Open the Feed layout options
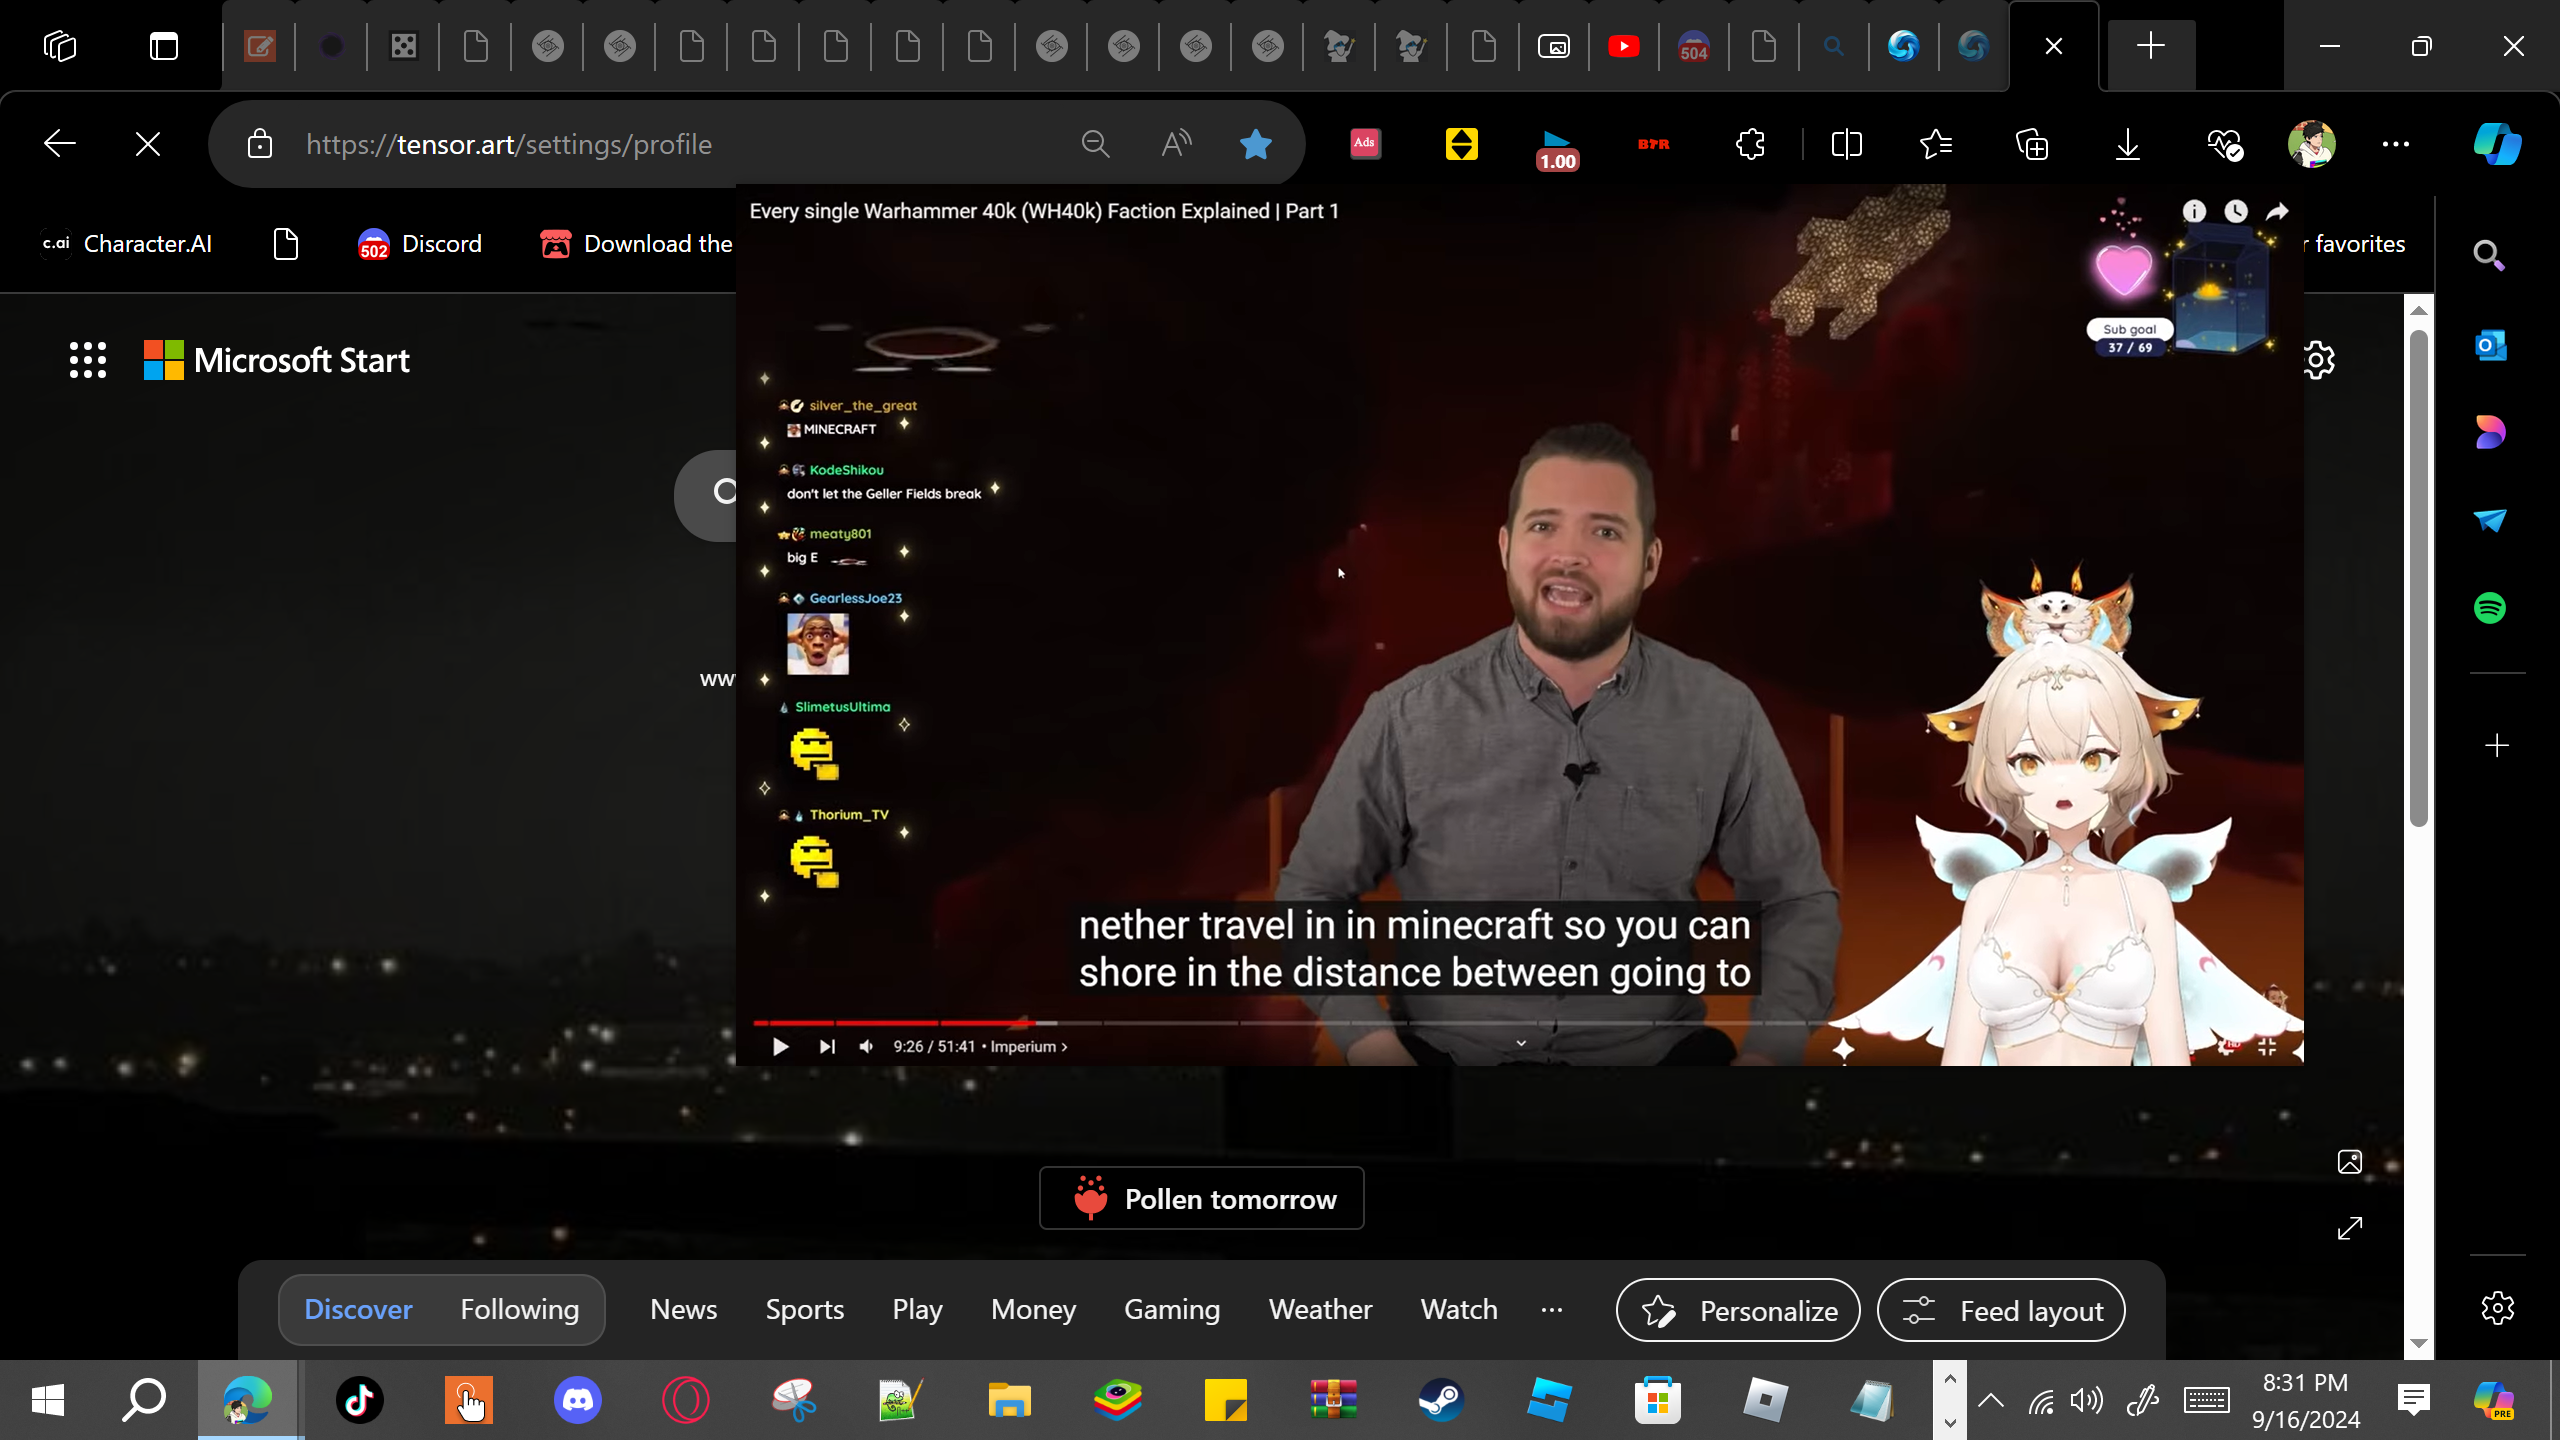Viewport: 2560px width, 1440px height. 2001,1310
